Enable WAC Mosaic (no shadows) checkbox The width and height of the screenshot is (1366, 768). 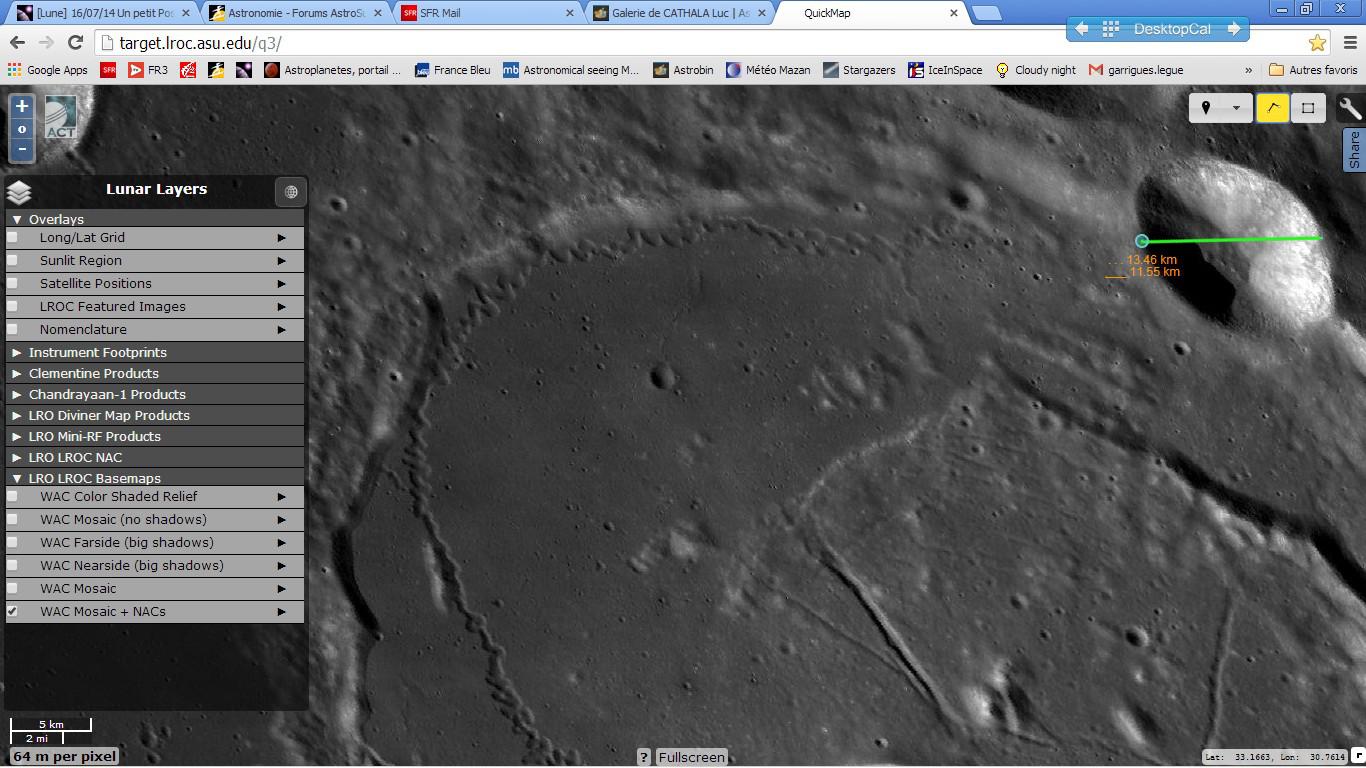click(x=13, y=519)
